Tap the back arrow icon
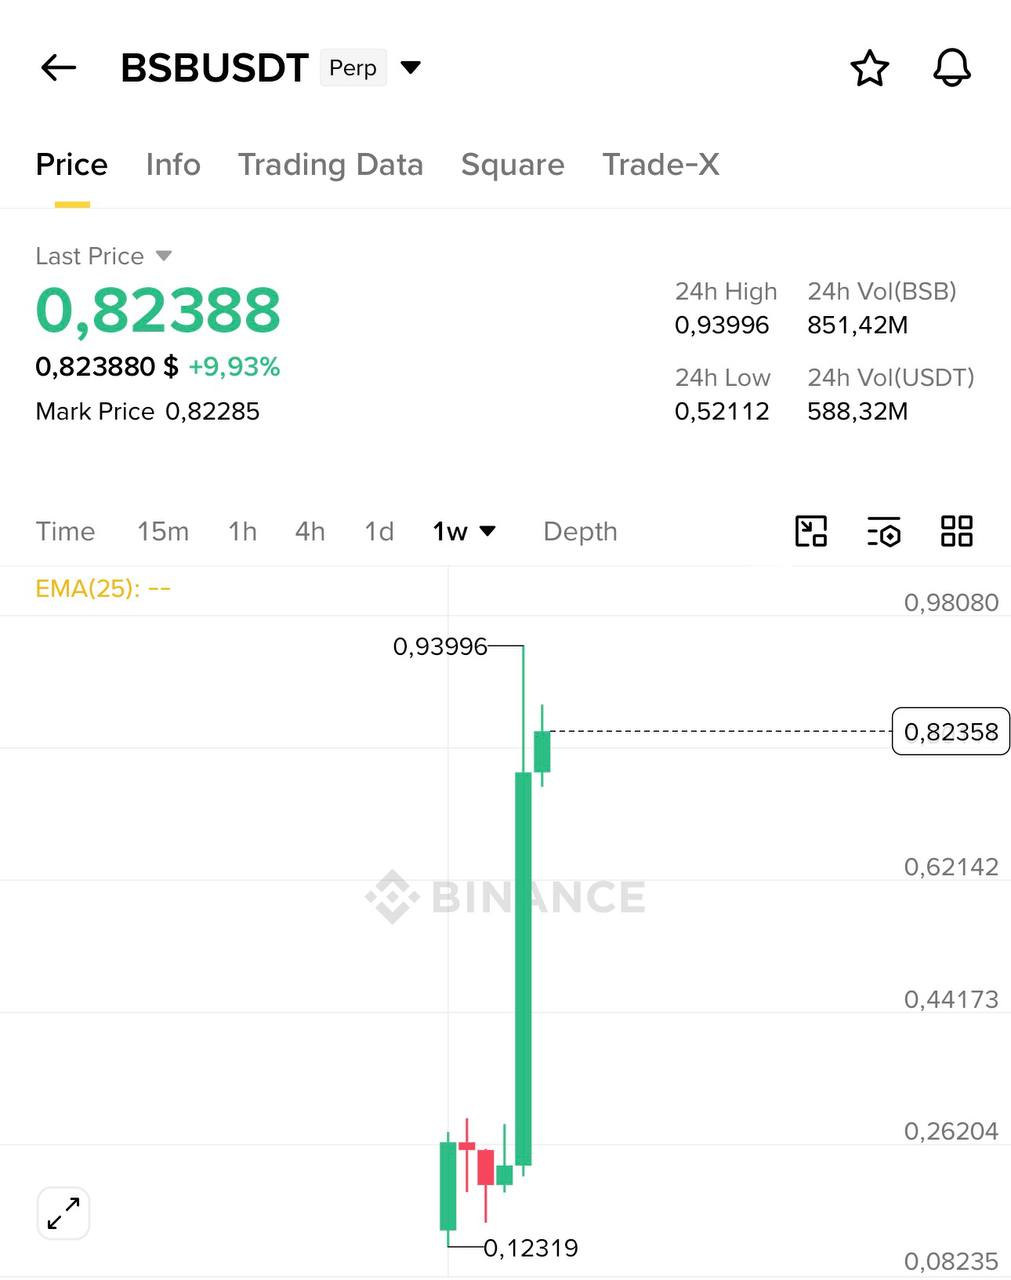This screenshot has height=1280, width=1011. pos(59,68)
